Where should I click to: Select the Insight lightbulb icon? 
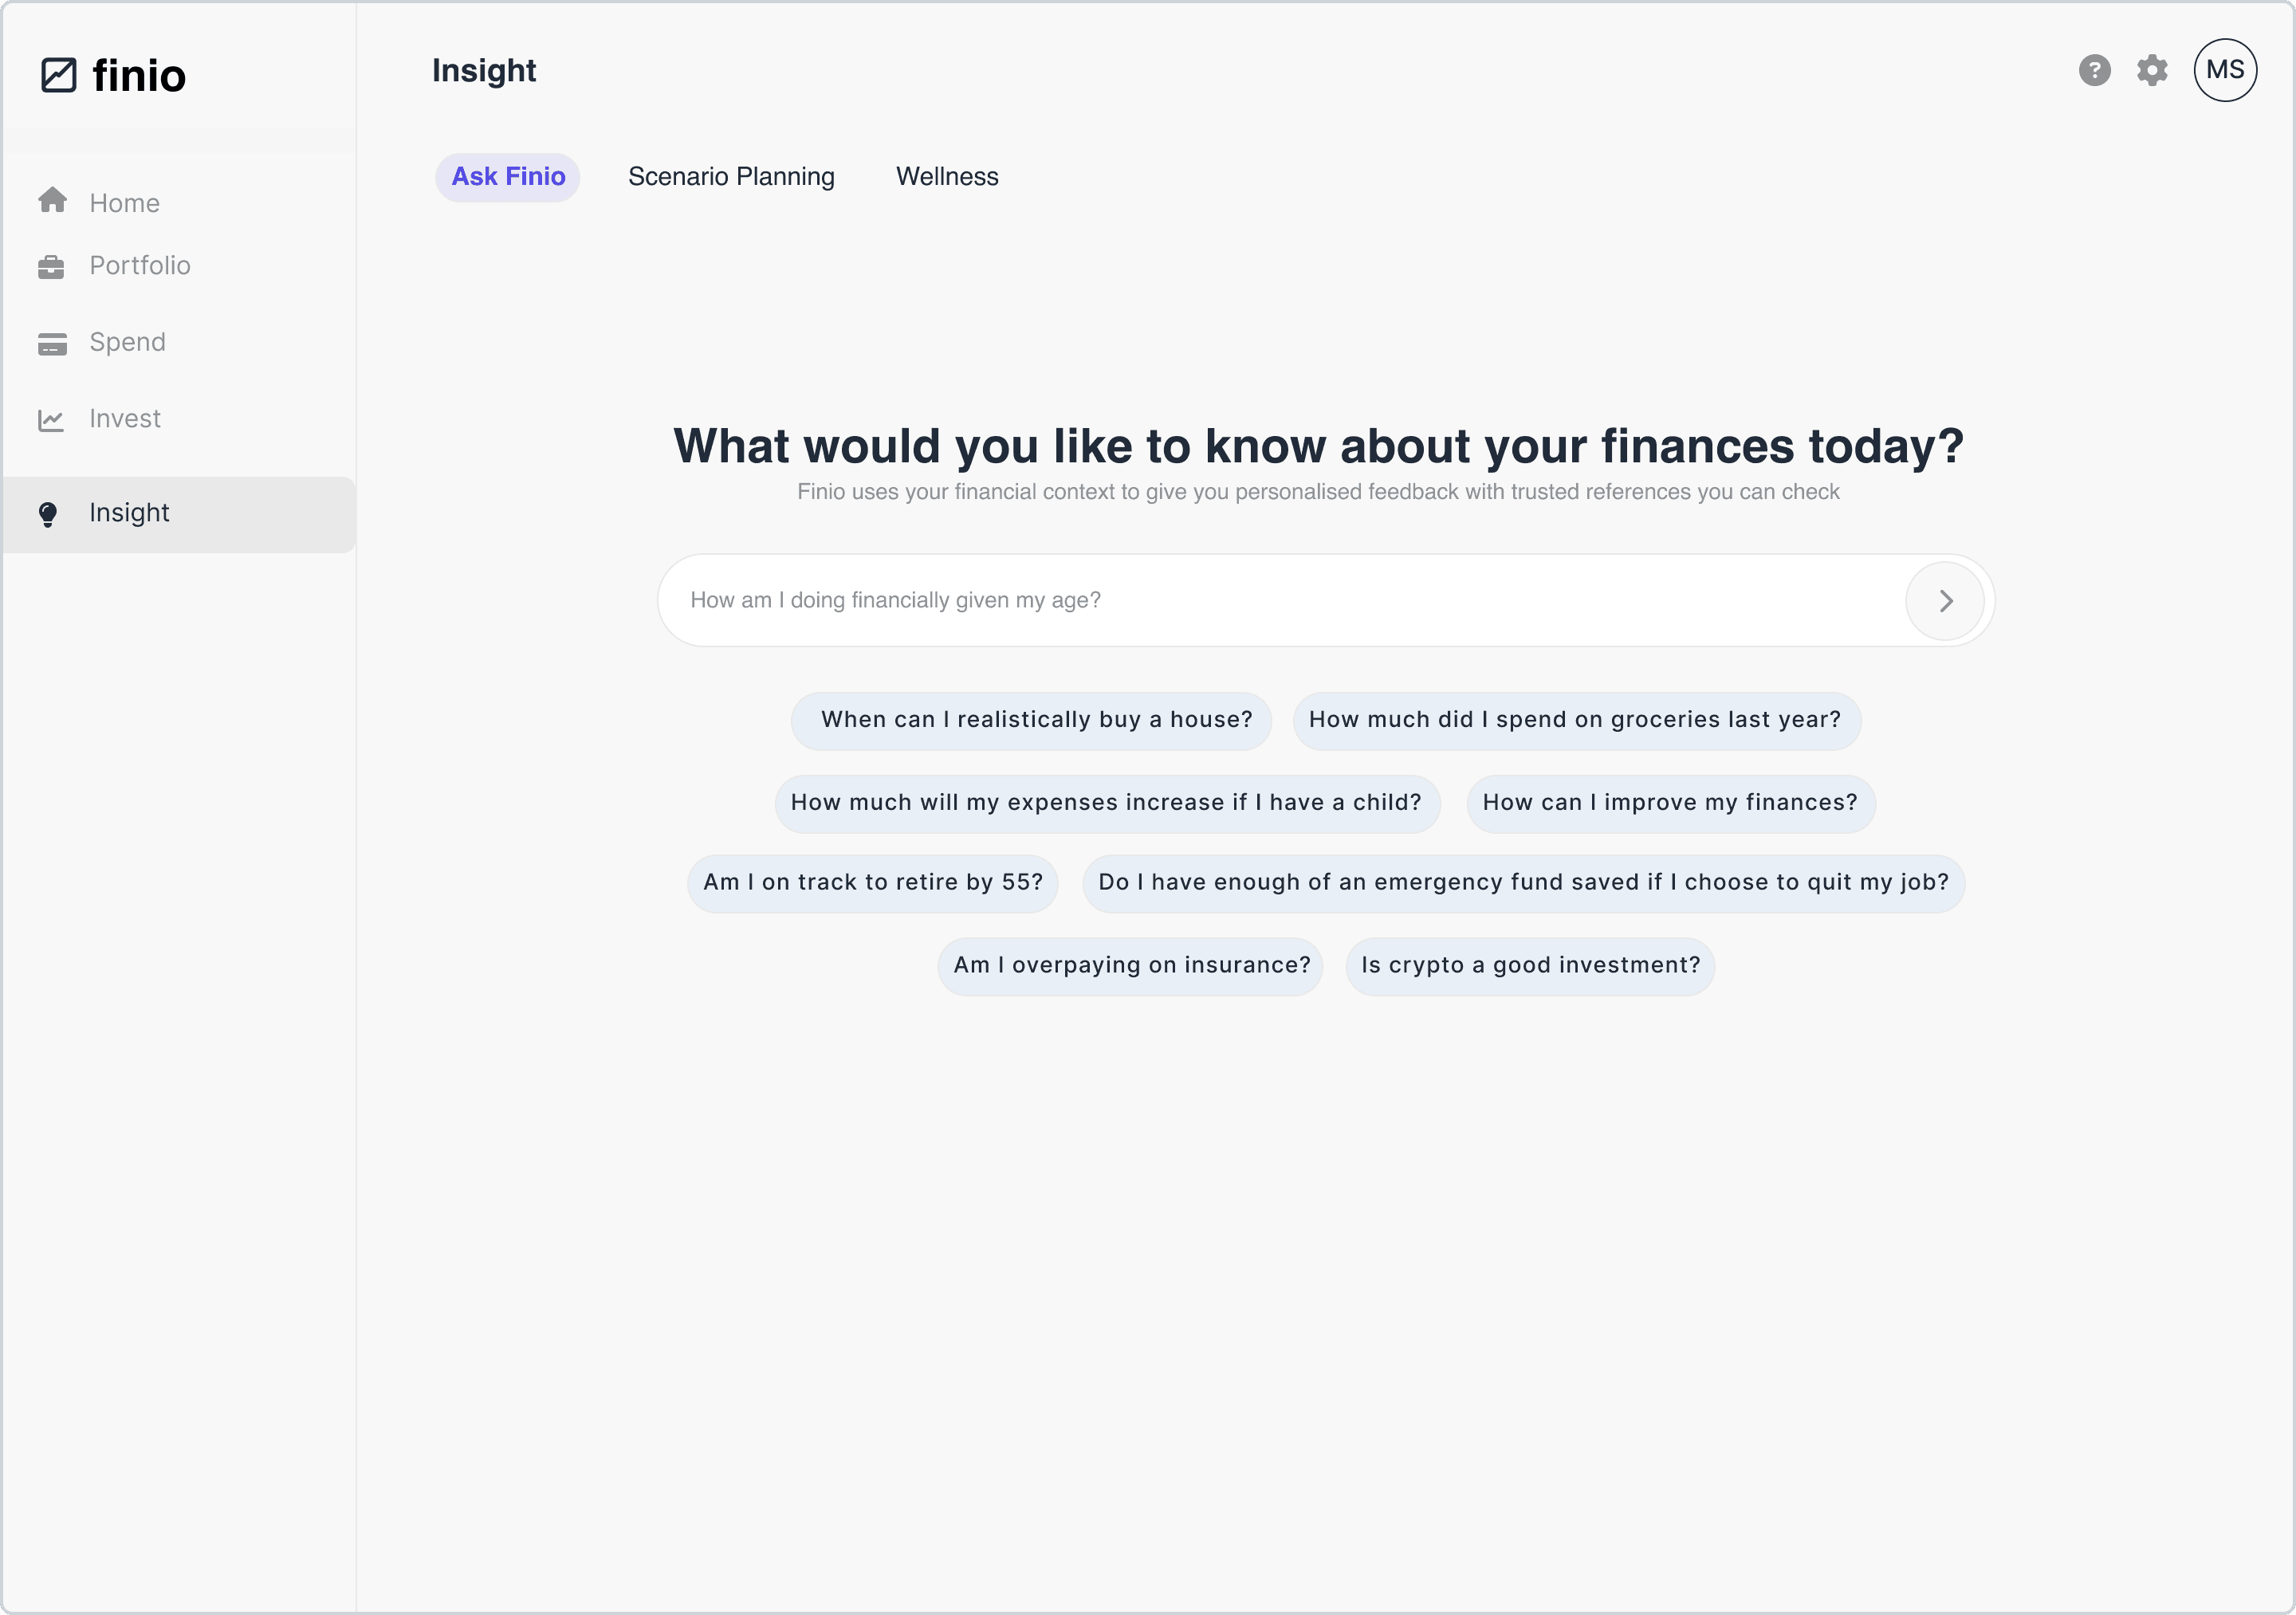(48, 514)
